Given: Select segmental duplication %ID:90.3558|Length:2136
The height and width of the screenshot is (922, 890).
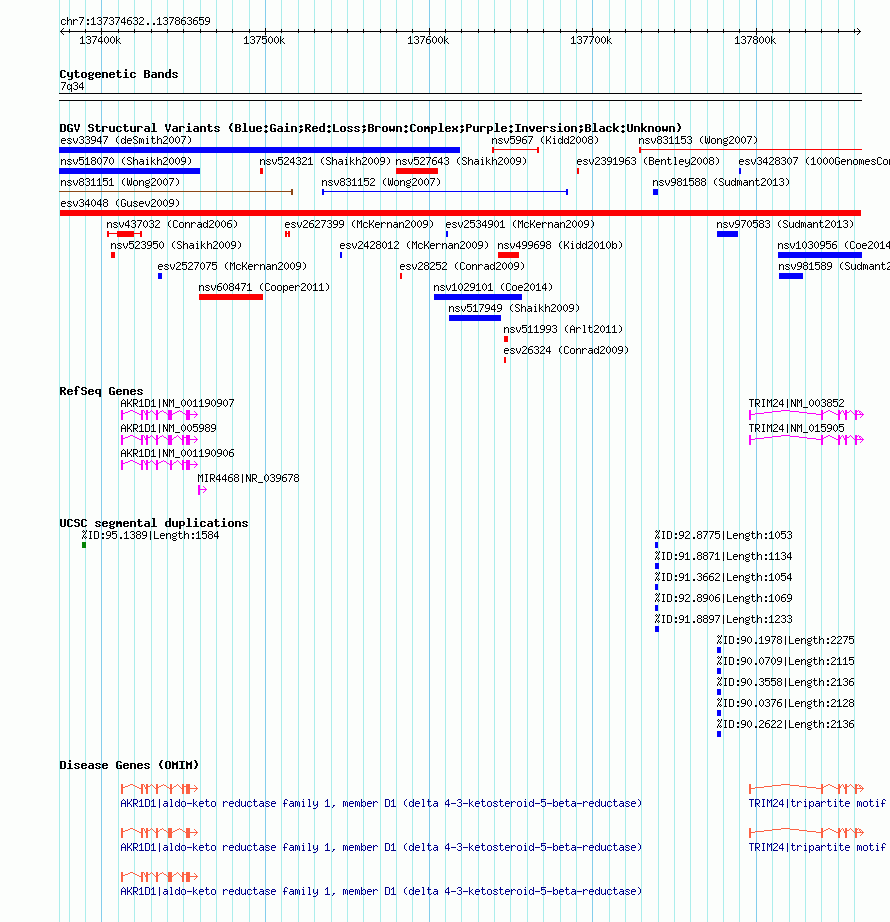Looking at the screenshot, I should click(785, 683).
